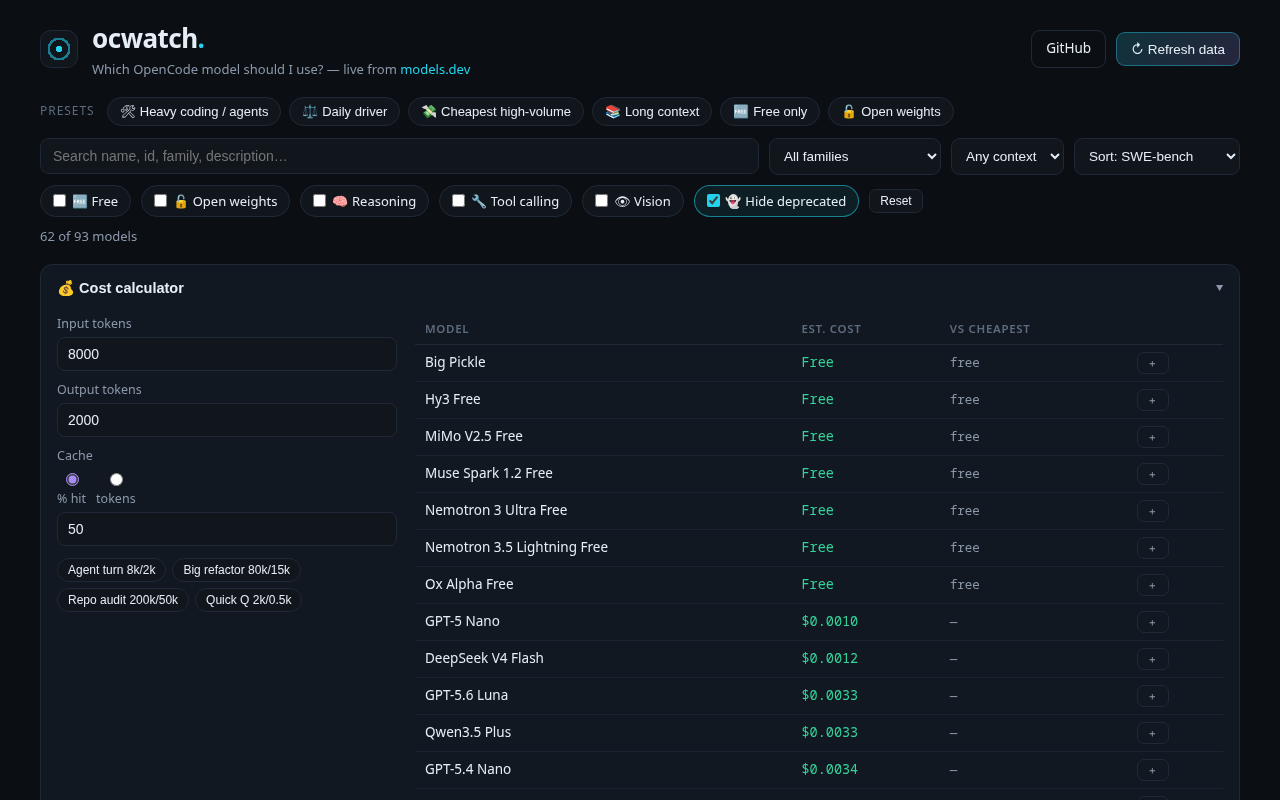Screen dimensions: 1280x800
Task: Click Refresh data
Action: pos(1178,49)
